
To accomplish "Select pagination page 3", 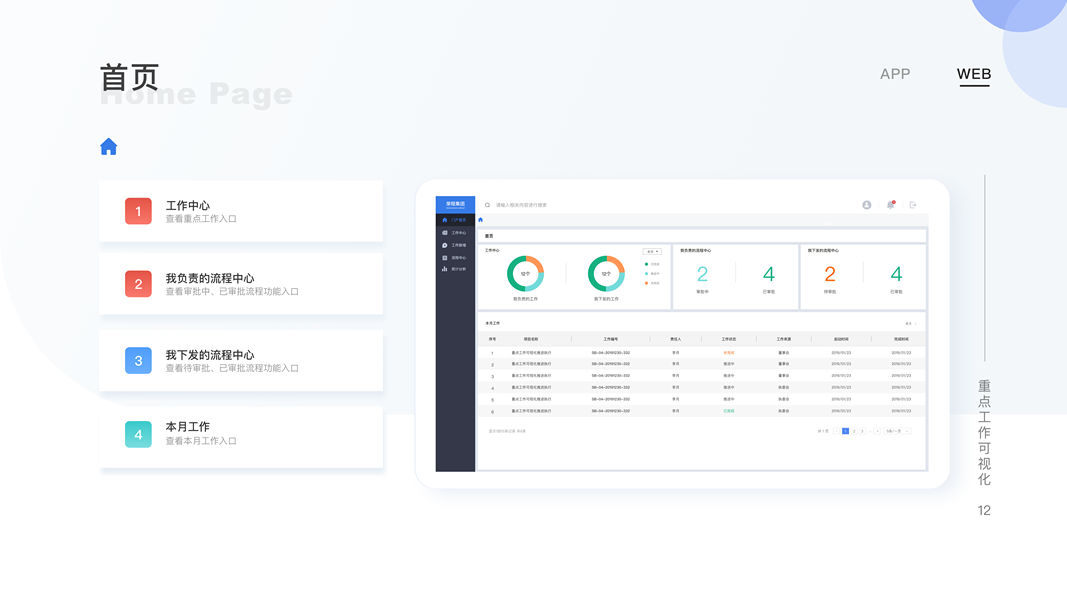I will click(862, 431).
